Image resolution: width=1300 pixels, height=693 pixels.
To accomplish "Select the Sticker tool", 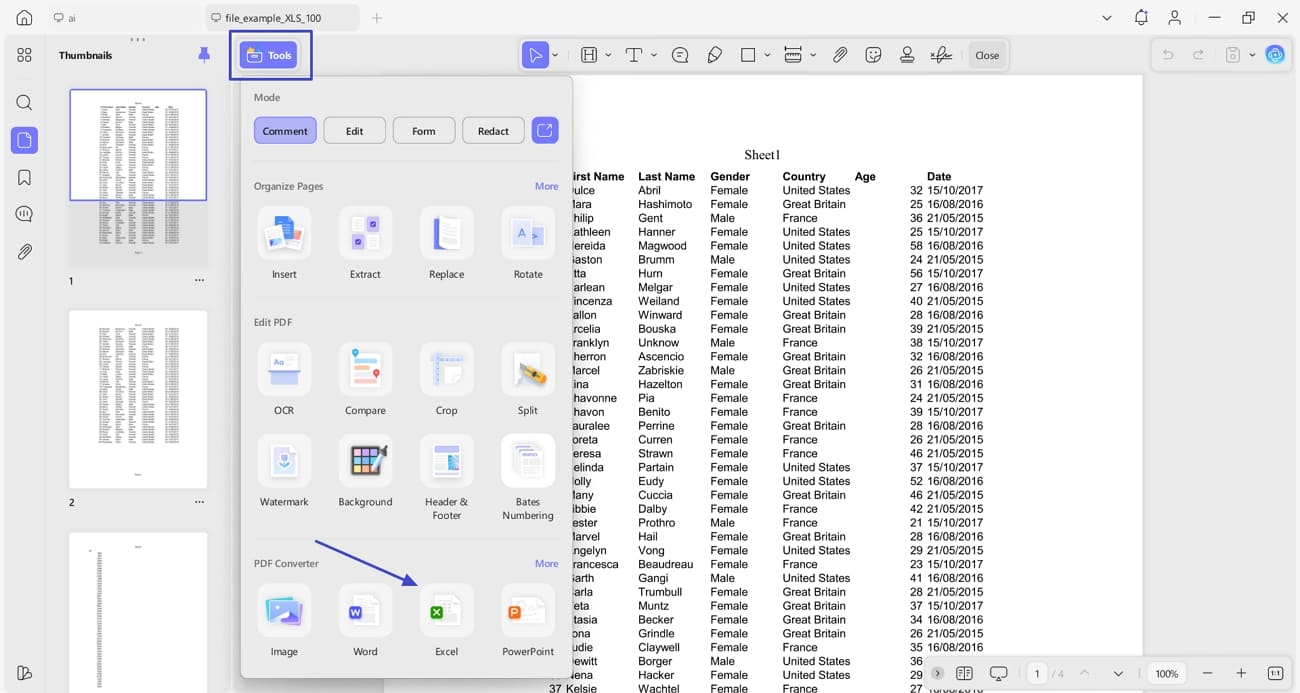I will coord(873,55).
